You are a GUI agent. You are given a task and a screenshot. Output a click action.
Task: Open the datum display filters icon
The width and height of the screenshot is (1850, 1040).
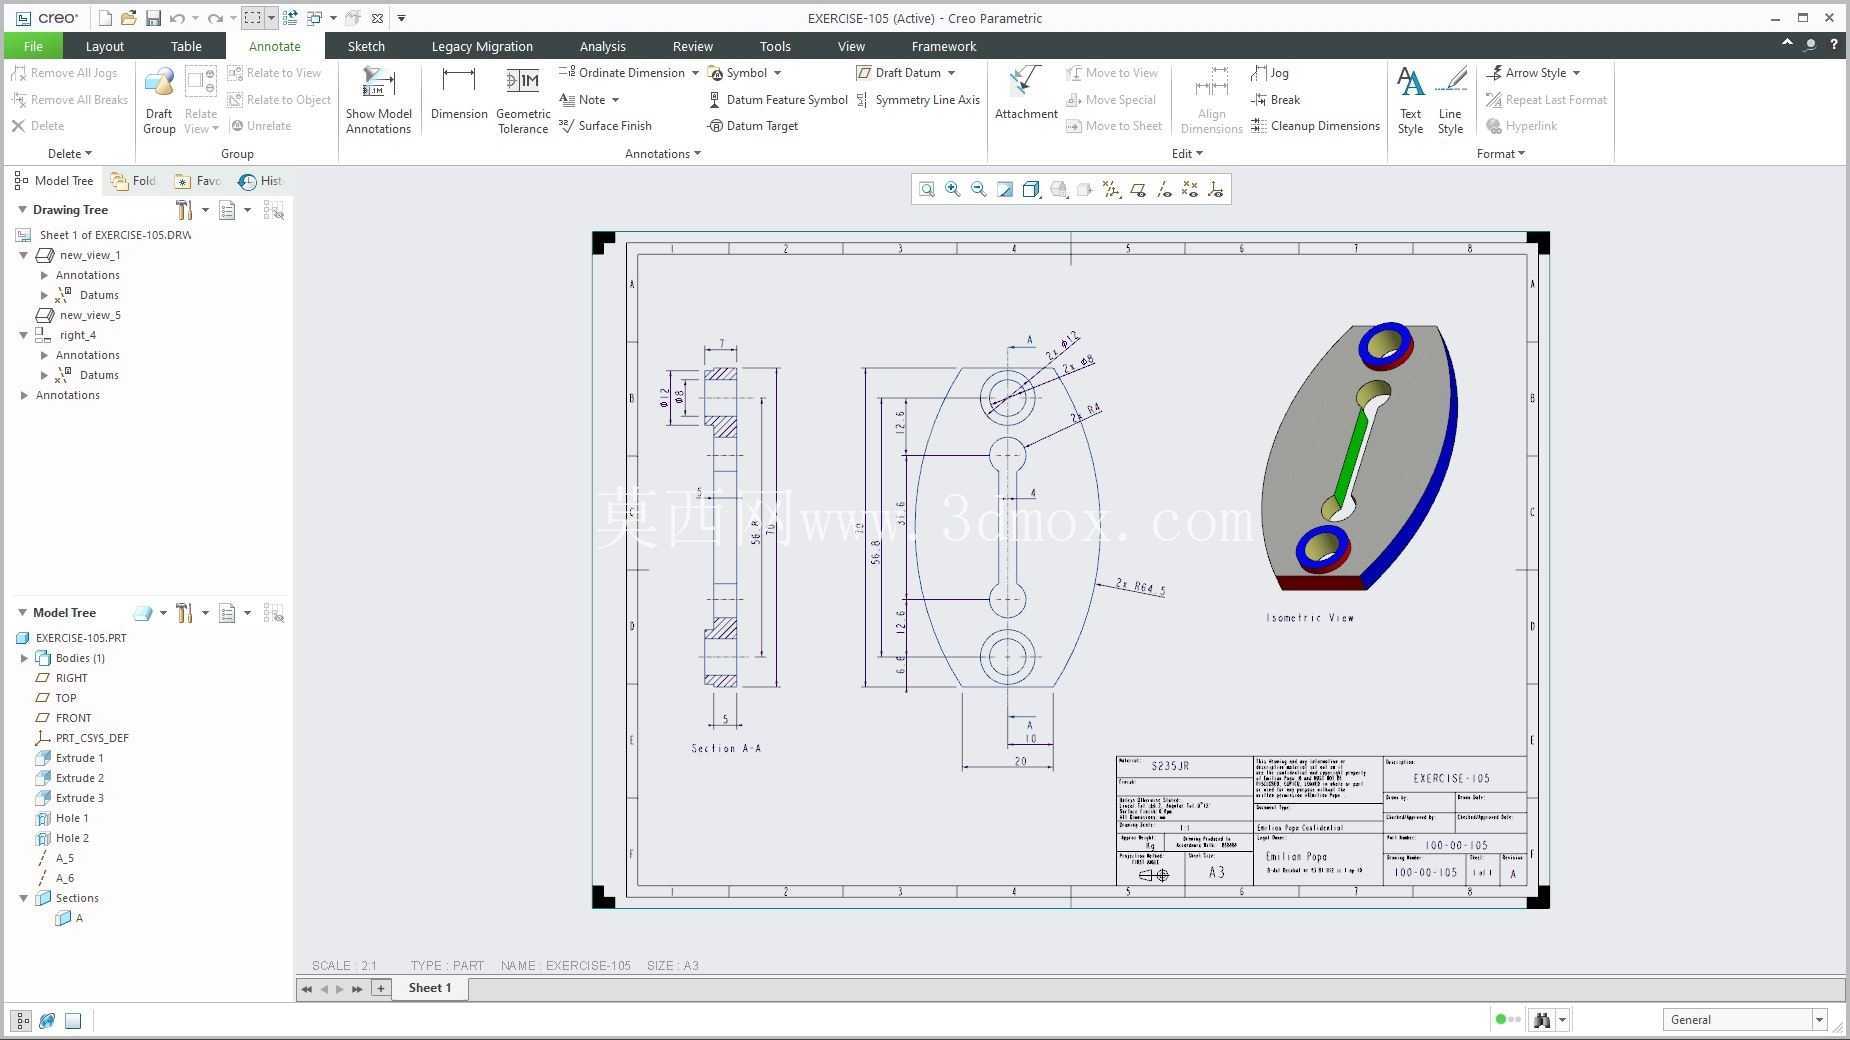tap(1111, 189)
